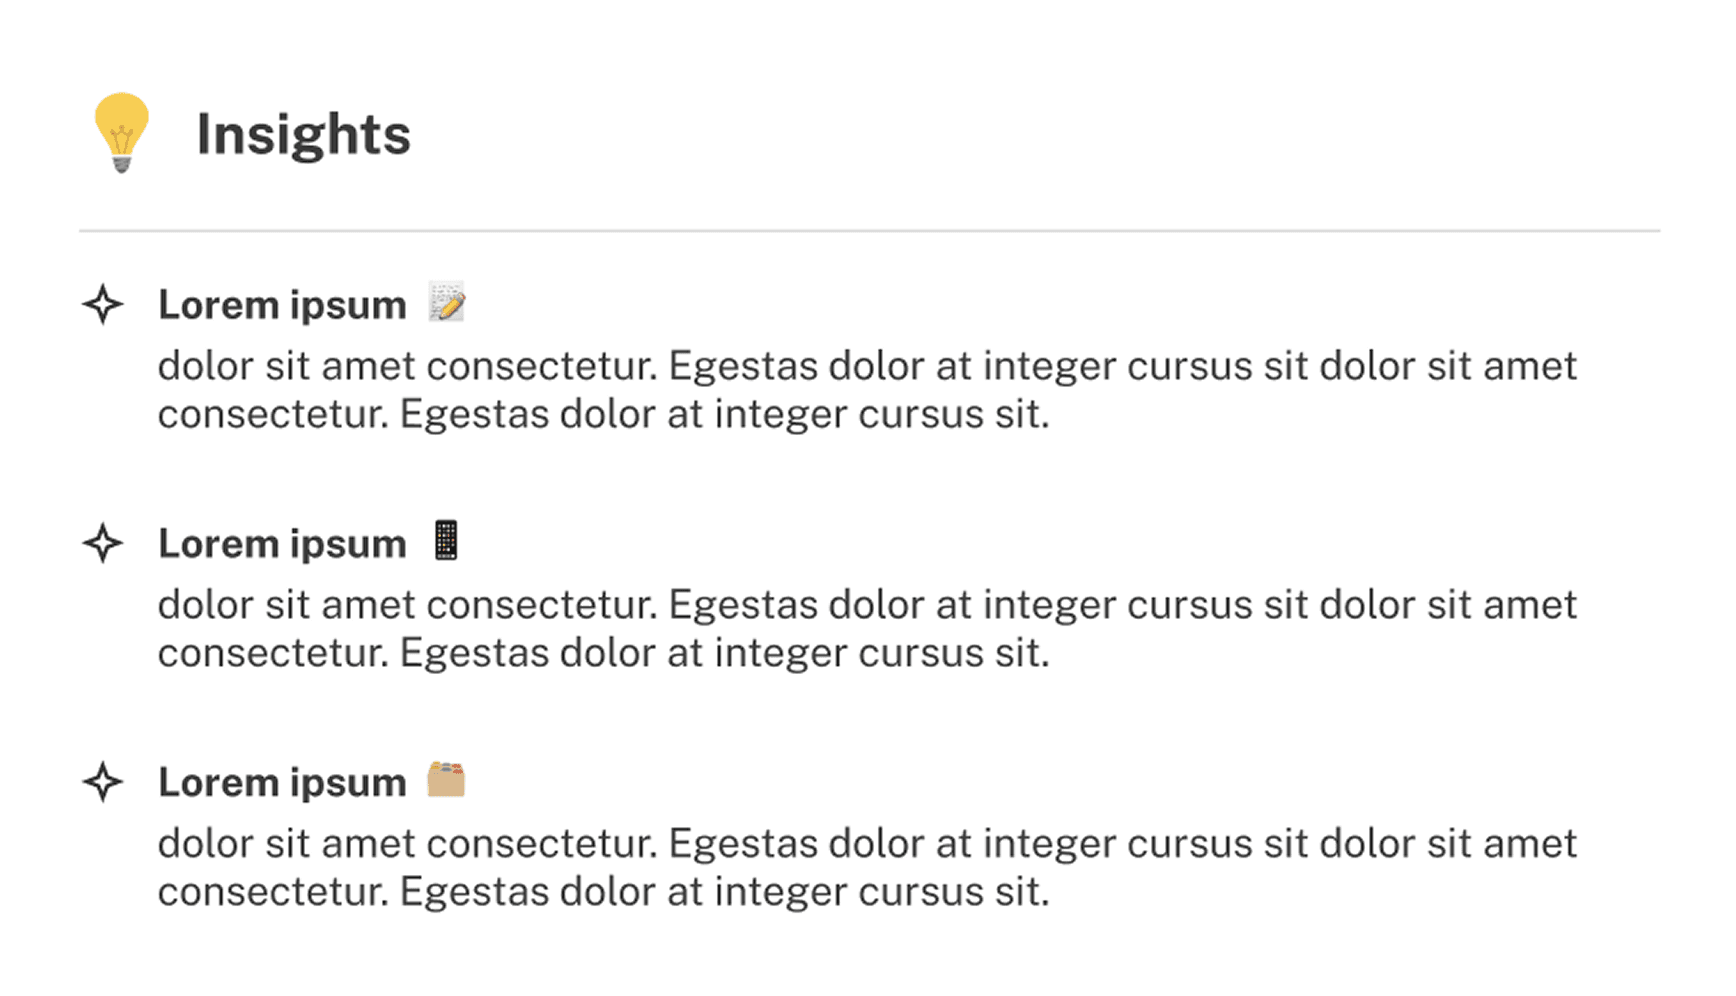Screen dimensions: 1736x996
Task: Click the mobile phone emoji icon
Action: [446, 541]
